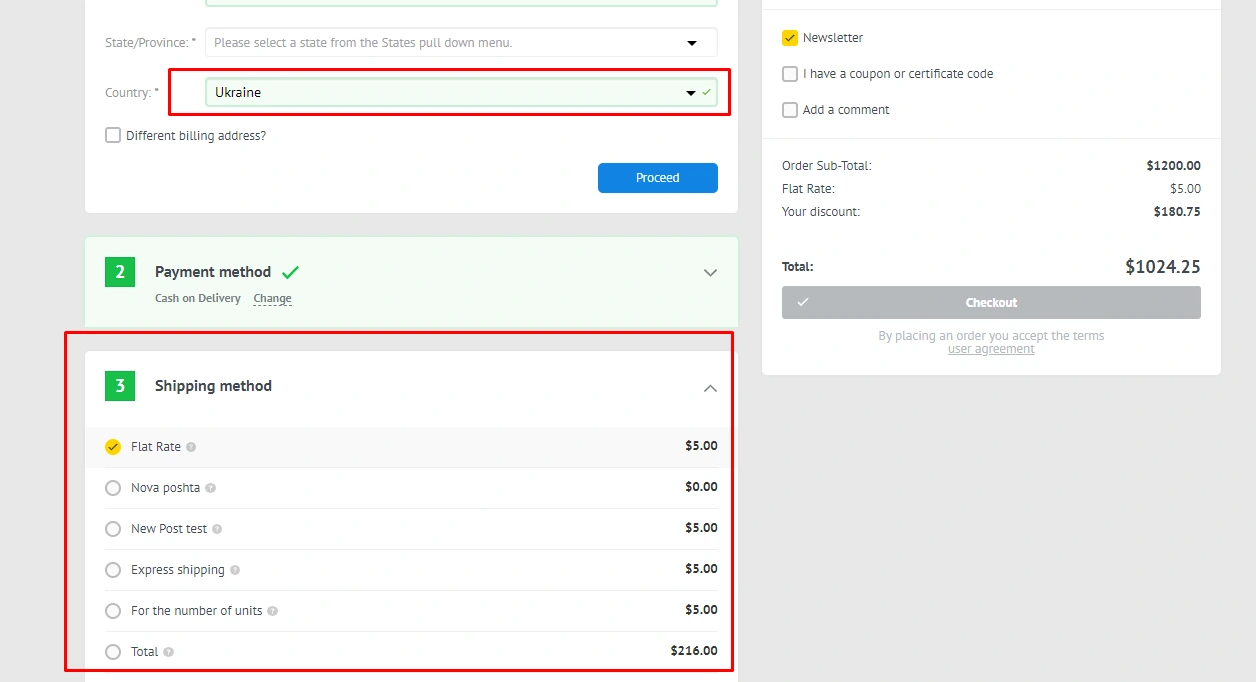Collapse the Shipping method section chevron
This screenshot has width=1256, height=682.
[x=710, y=388]
